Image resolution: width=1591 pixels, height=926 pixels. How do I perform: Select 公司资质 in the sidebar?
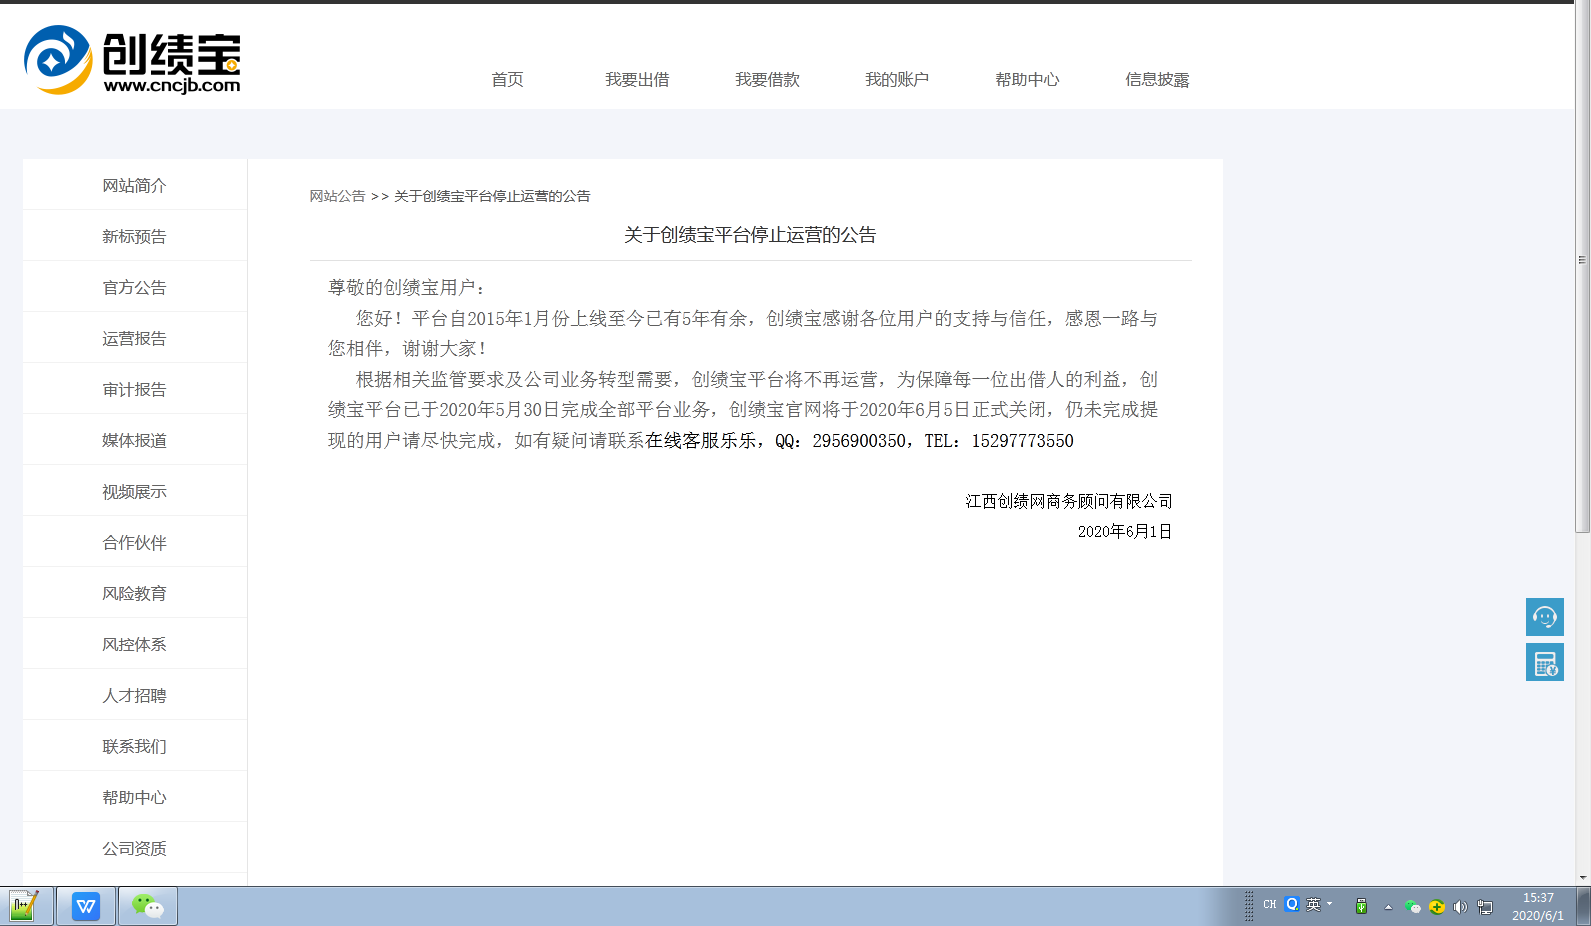(135, 848)
